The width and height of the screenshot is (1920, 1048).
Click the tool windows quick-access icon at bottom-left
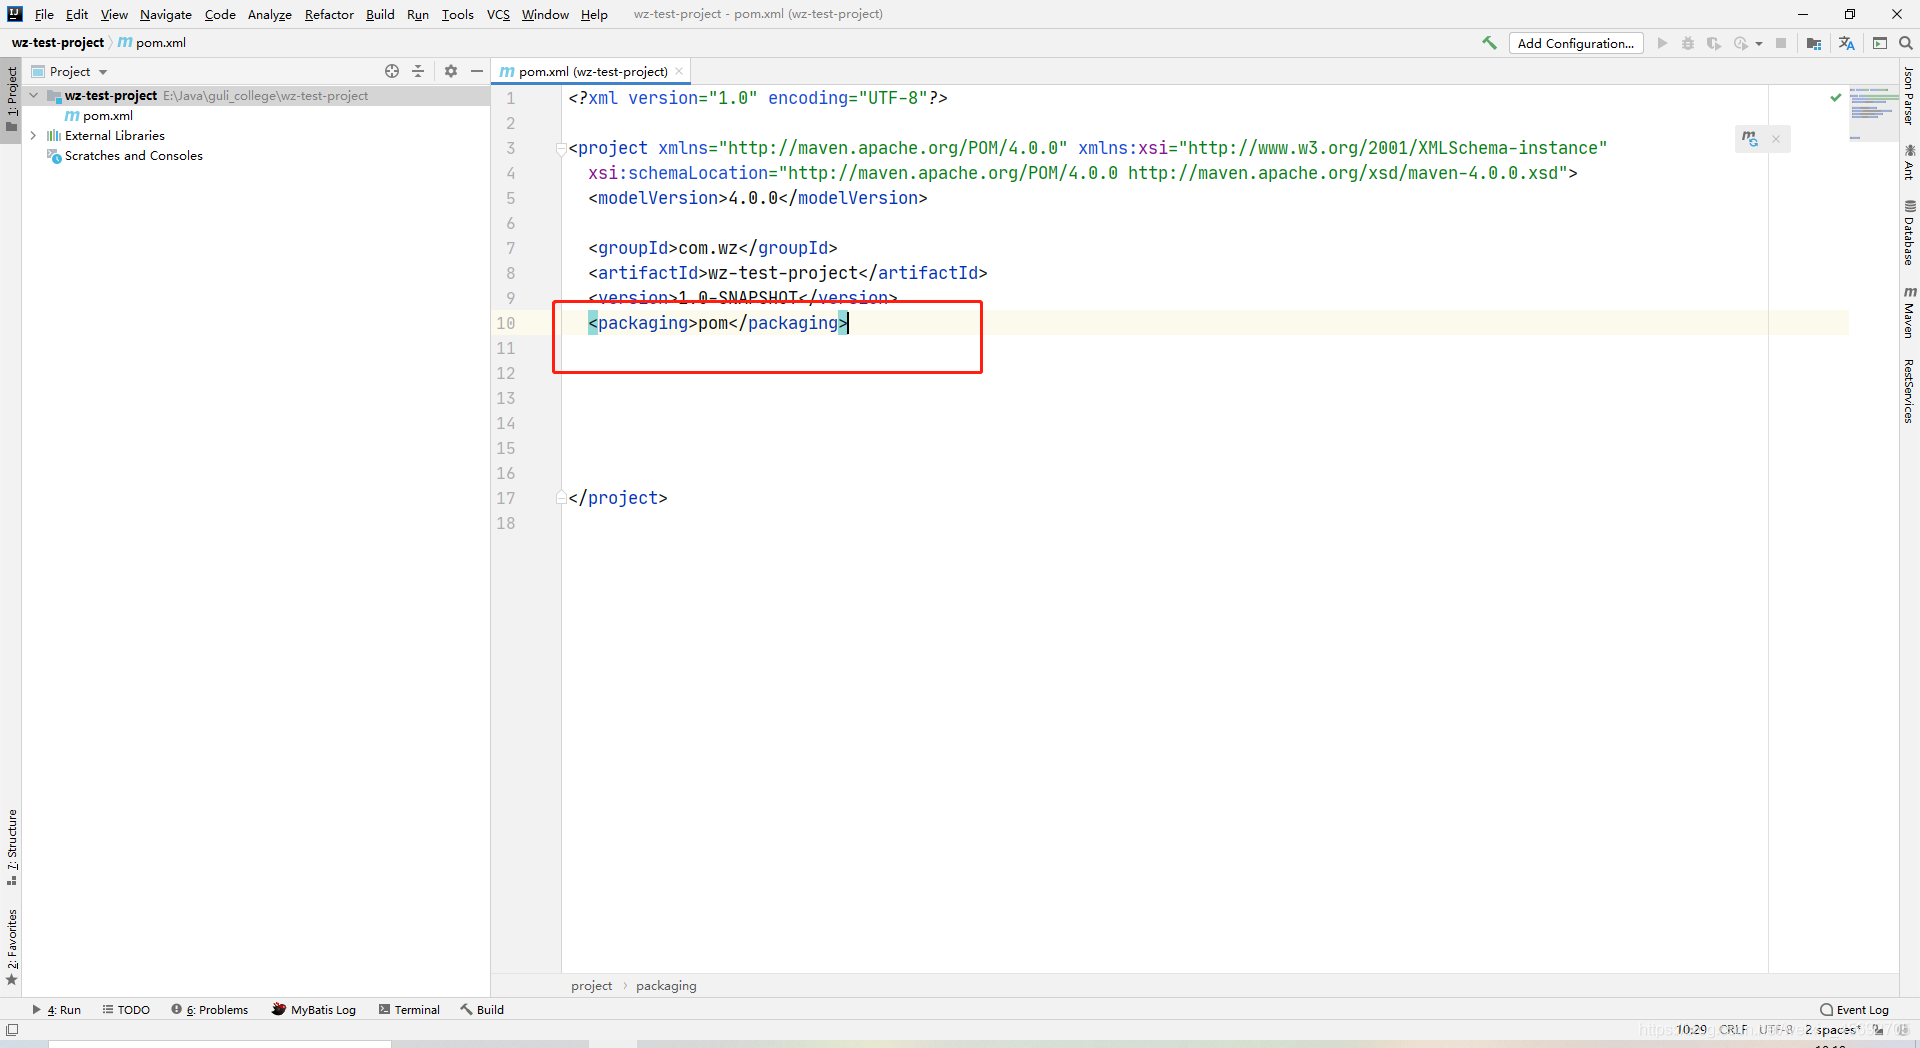tap(12, 1029)
